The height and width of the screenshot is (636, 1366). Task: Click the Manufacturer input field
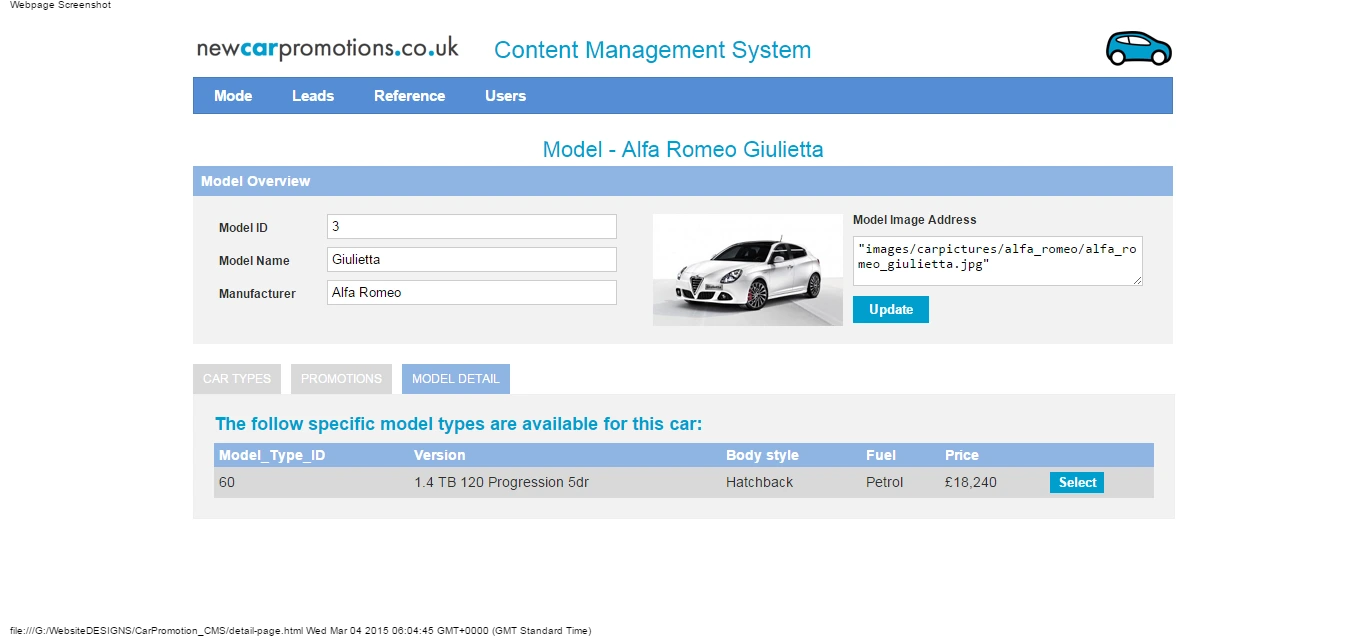click(x=470, y=292)
